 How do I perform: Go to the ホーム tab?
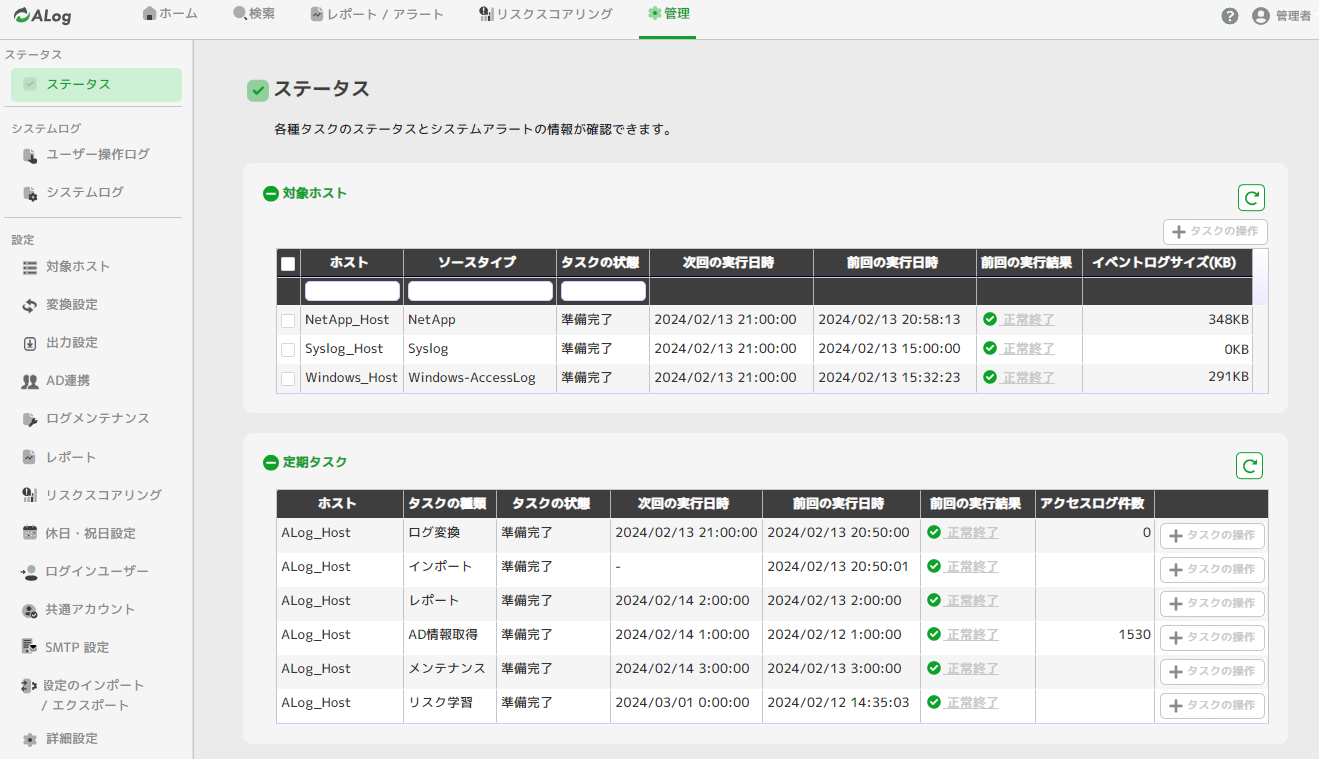(x=170, y=14)
